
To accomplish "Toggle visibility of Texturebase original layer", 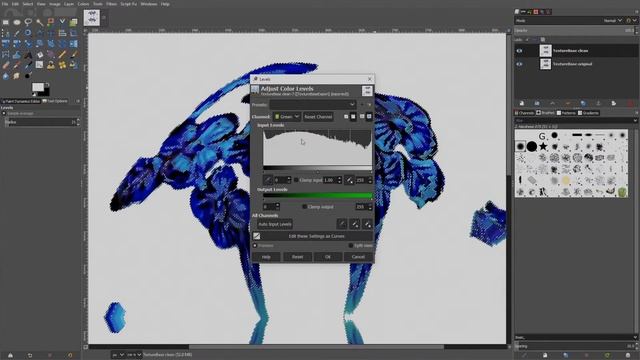I will pyautogui.click(x=519, y=64).
